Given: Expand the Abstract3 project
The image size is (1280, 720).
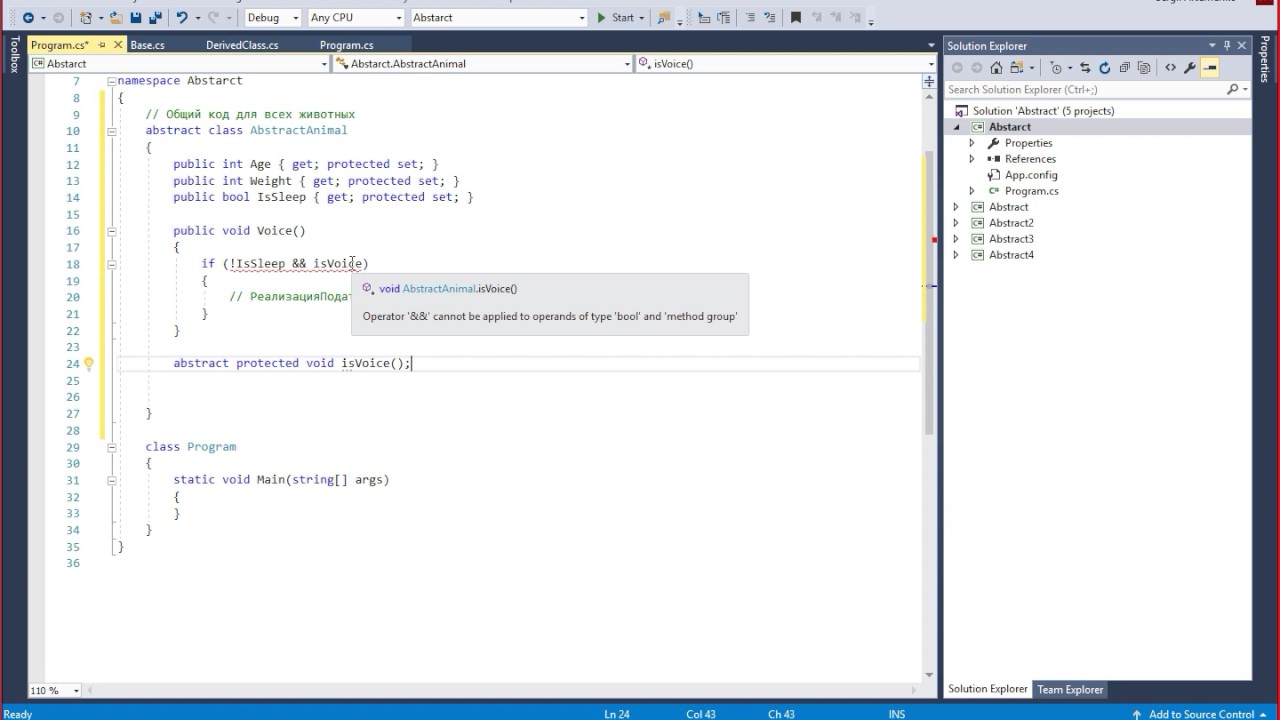Looking at the screenshot, I should click(956, 239).
